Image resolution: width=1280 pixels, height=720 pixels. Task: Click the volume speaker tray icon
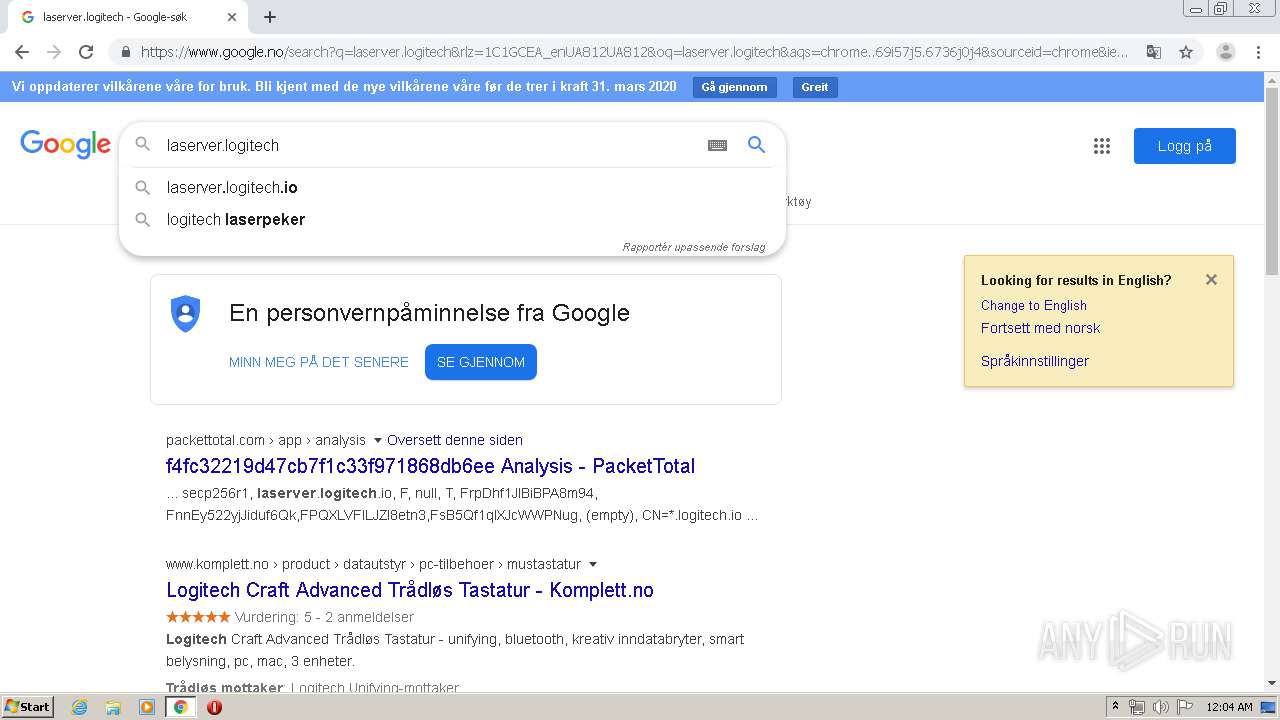click(1160, 707)
